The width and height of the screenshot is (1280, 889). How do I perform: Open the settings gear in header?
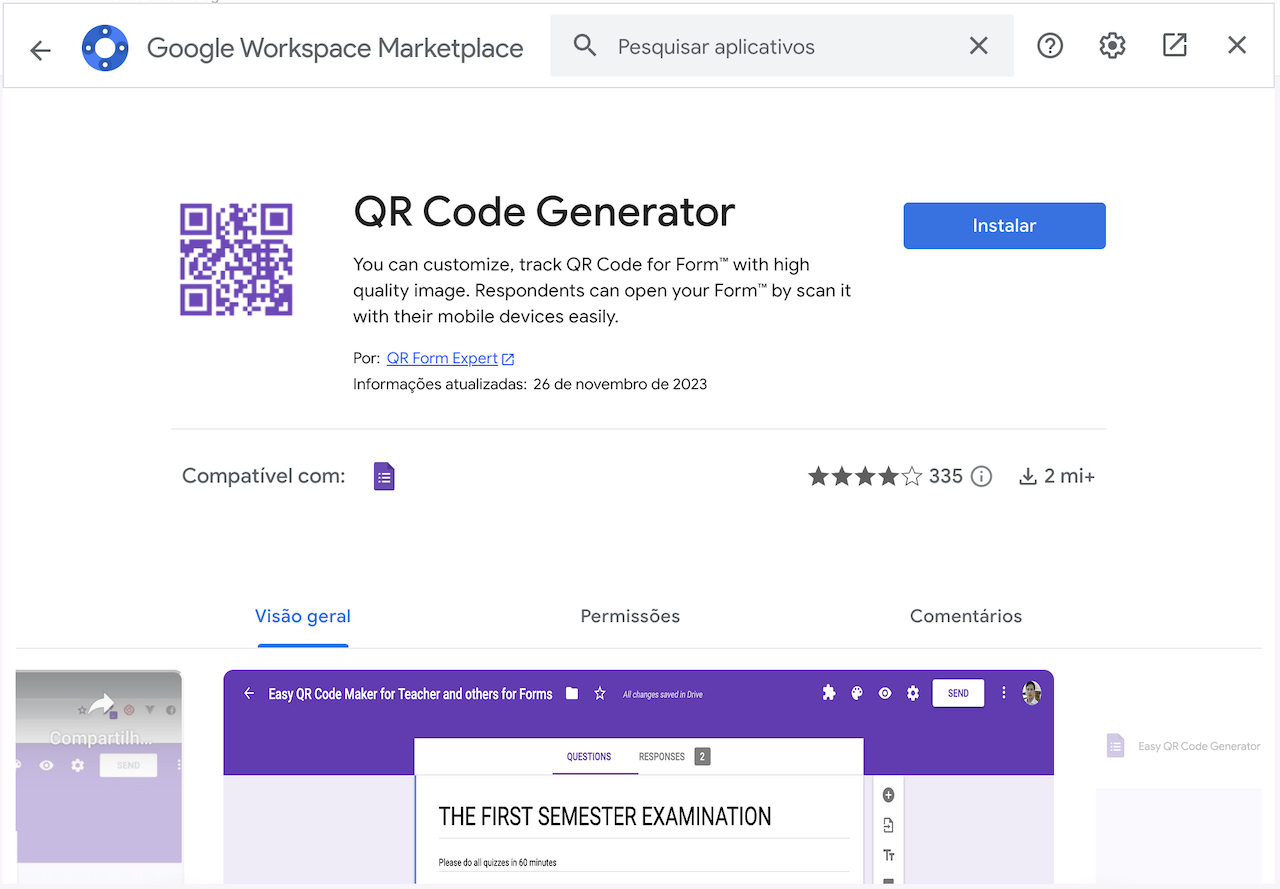pos(1112,45)
